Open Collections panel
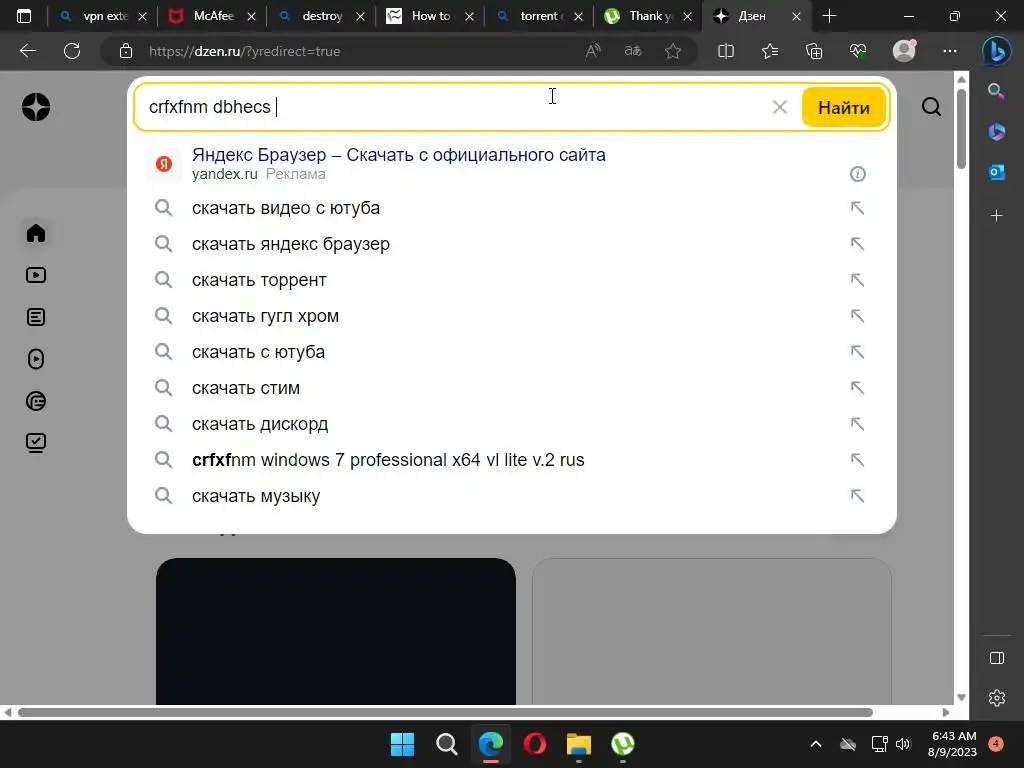 814,51
